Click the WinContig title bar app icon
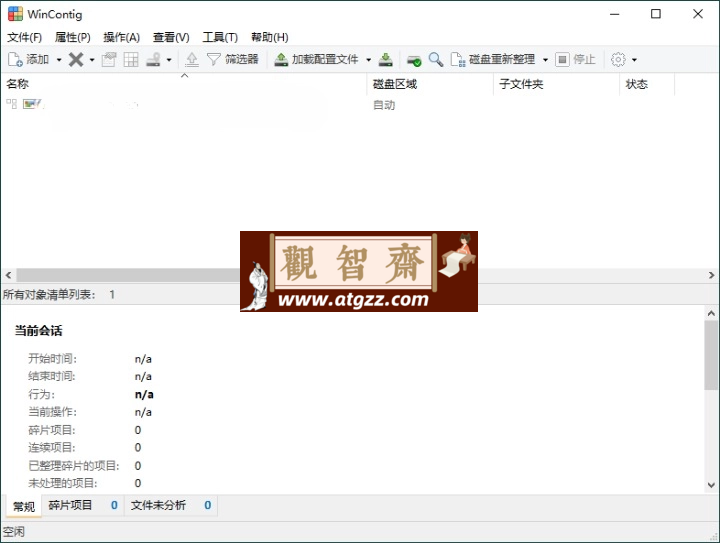The image size is (720, 543). click(16, 14)
